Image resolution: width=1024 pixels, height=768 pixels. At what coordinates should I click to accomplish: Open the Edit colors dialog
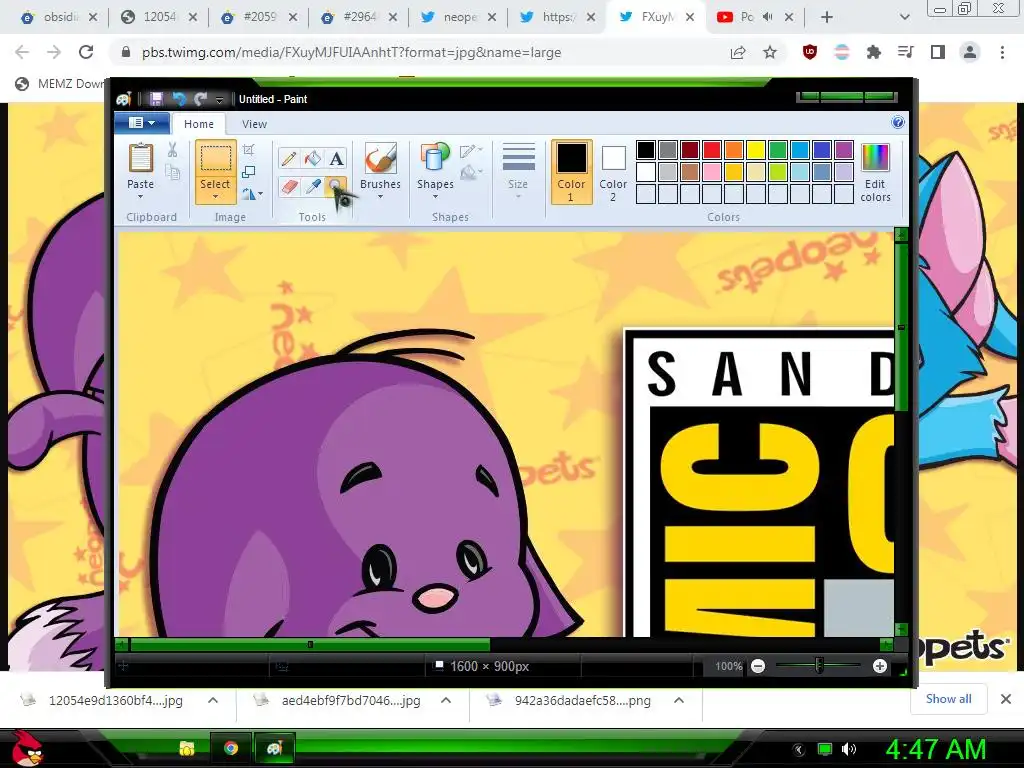(x=875, y=173)
